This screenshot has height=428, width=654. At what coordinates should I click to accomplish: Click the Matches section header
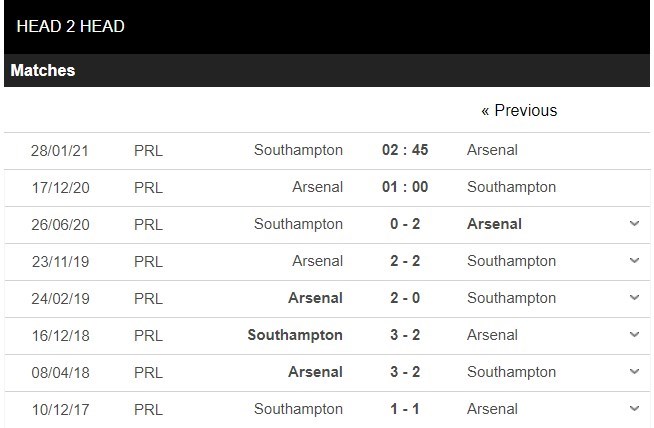click(x=43, y=71)
